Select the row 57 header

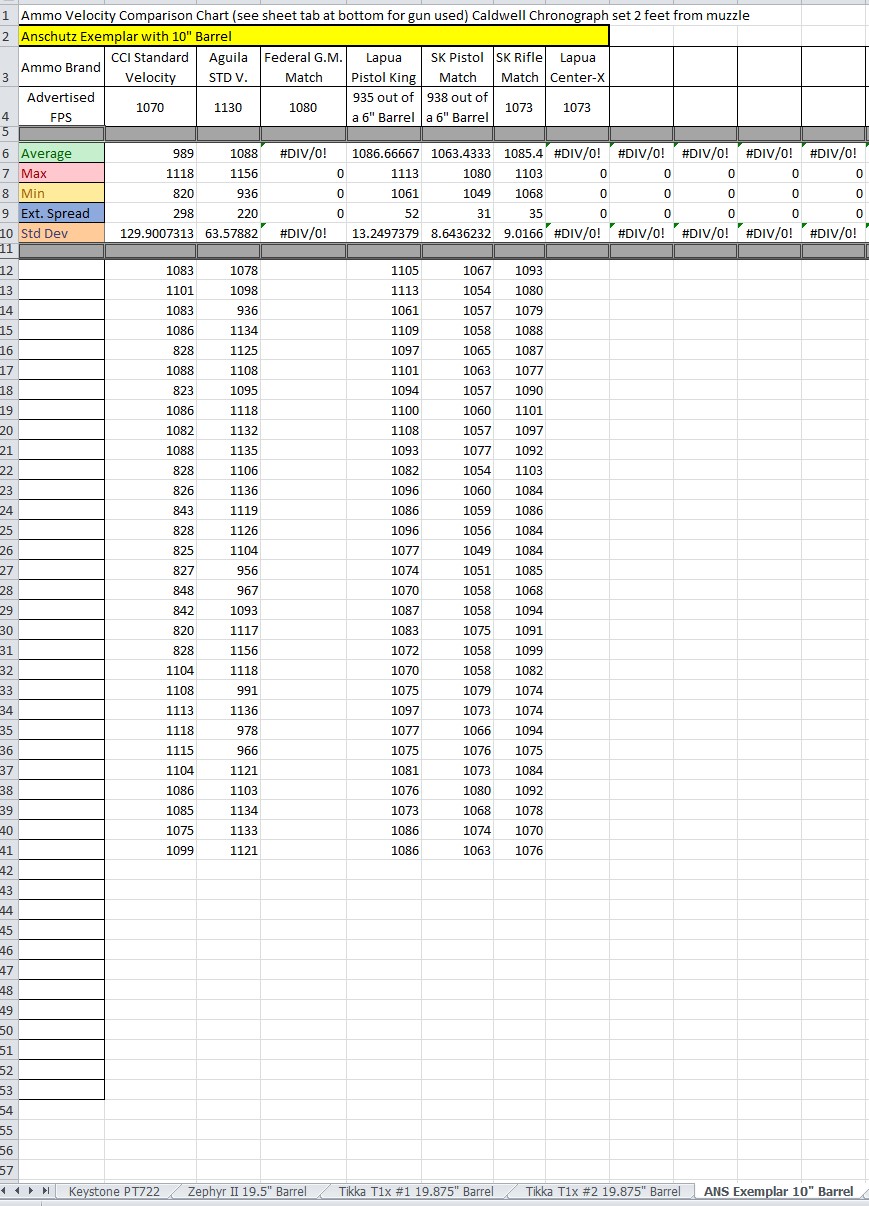click(x=8, y=1170)
